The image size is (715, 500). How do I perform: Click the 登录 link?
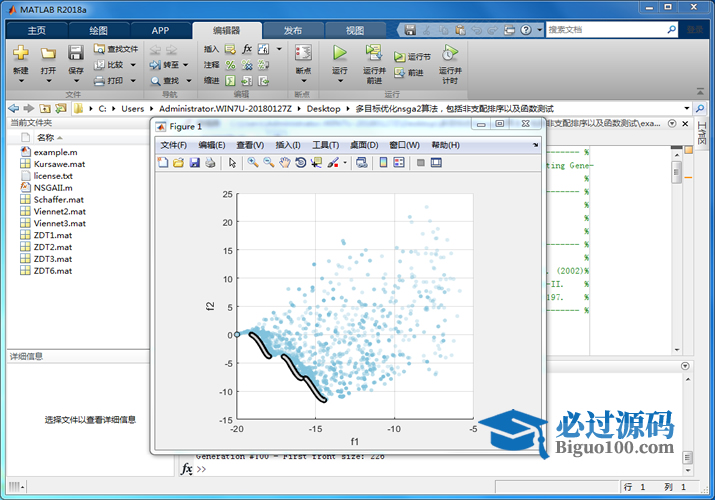(694, 30)
